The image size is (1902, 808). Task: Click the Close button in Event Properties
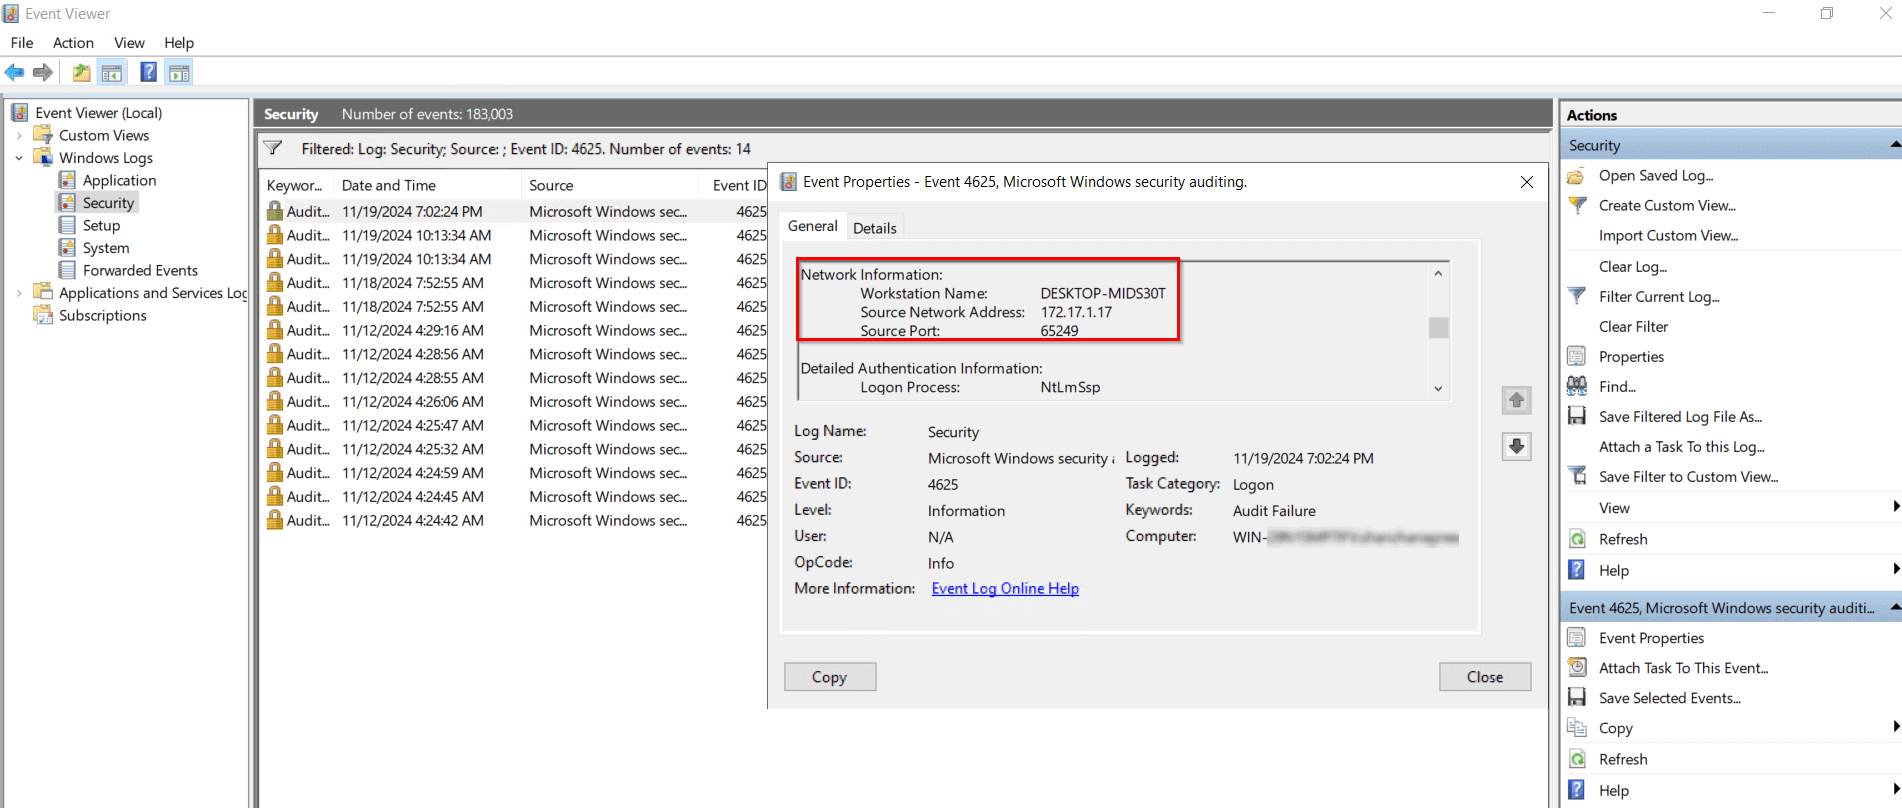(1484, 677)
